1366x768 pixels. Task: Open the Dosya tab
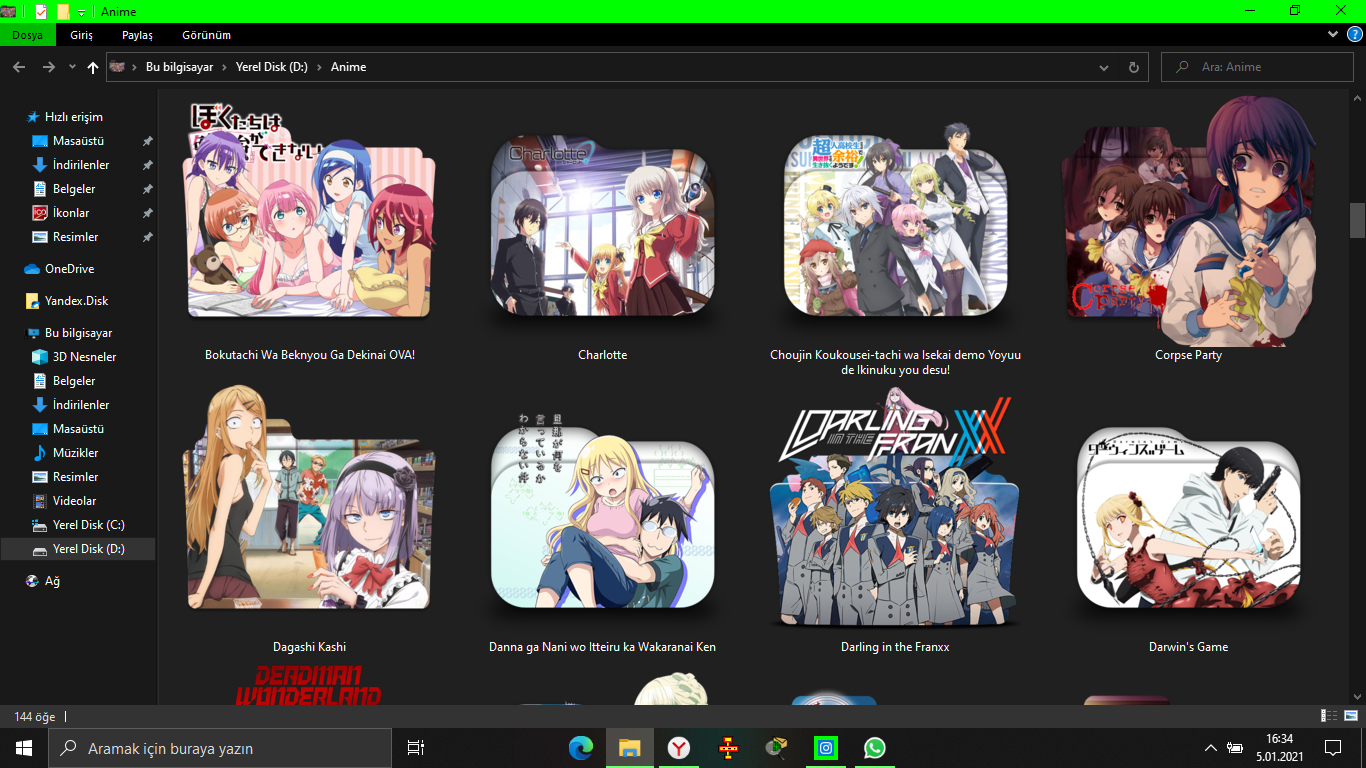(28, 35)
